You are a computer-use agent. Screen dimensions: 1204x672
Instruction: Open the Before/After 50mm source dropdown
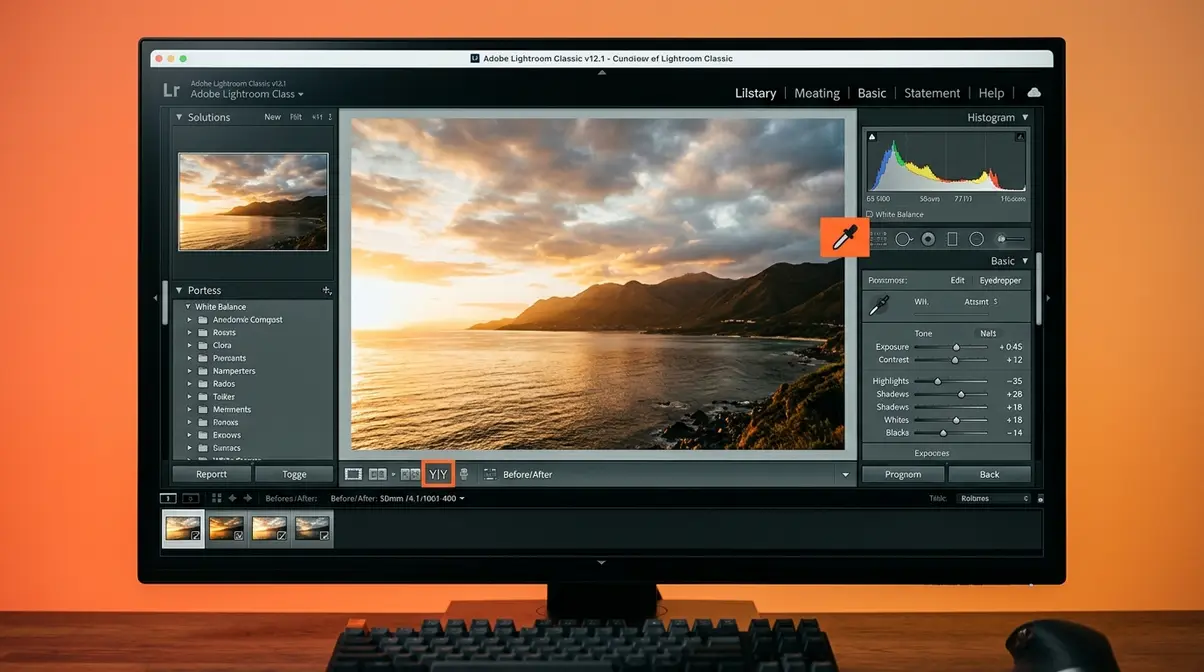tap(398, 498)
